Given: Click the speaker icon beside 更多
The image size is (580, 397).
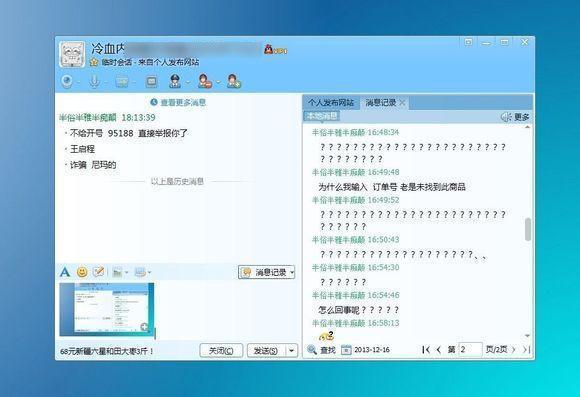Looking at the screenshot, I should [x=506, y=117].
